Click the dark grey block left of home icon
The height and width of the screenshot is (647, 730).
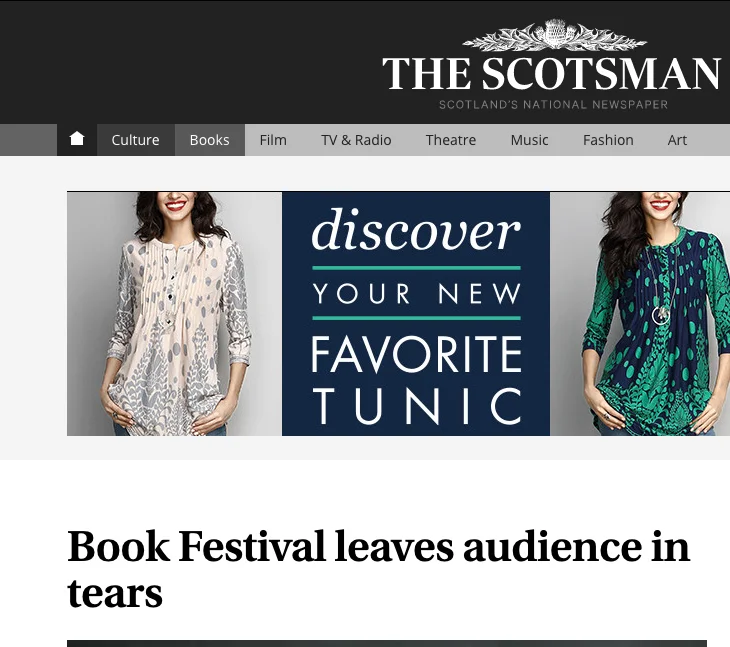click(28, 140)
